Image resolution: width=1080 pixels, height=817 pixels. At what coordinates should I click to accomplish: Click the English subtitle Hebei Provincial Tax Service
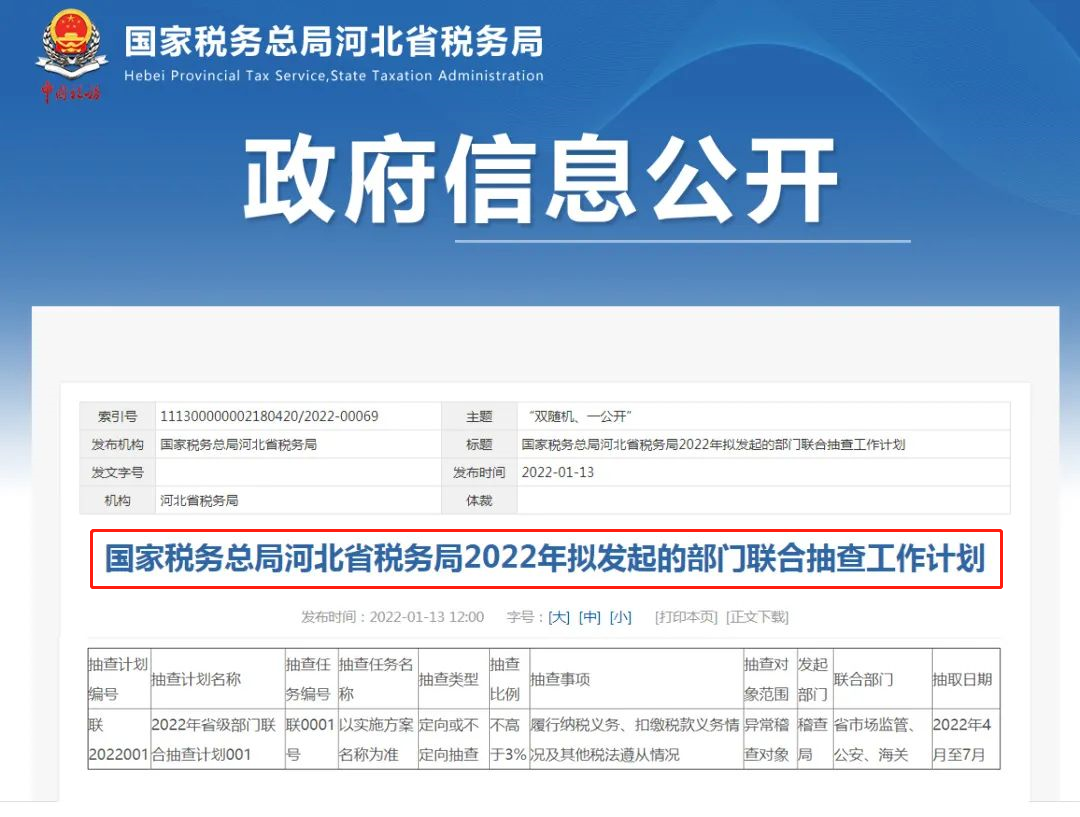point(334,76)
